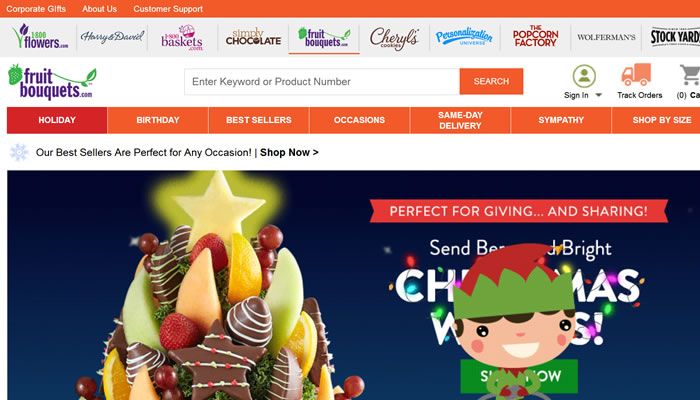Select Same-Day Delivery menu item

[x=460, y=120]
